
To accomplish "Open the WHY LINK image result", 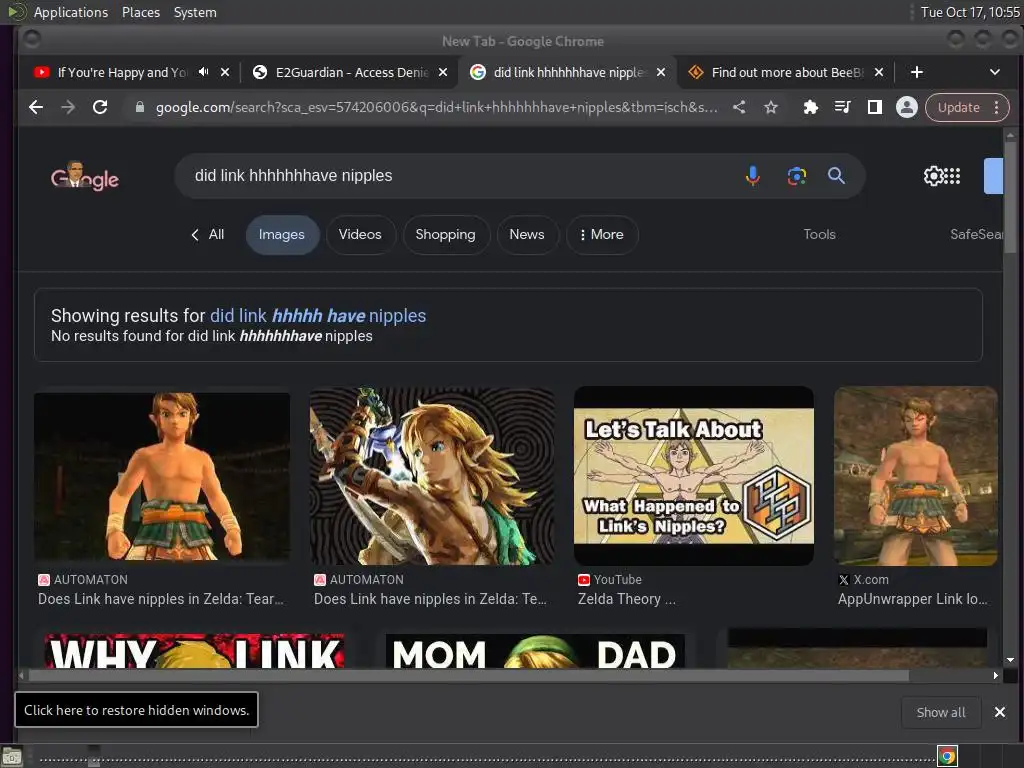I will [x=195, y=650].
